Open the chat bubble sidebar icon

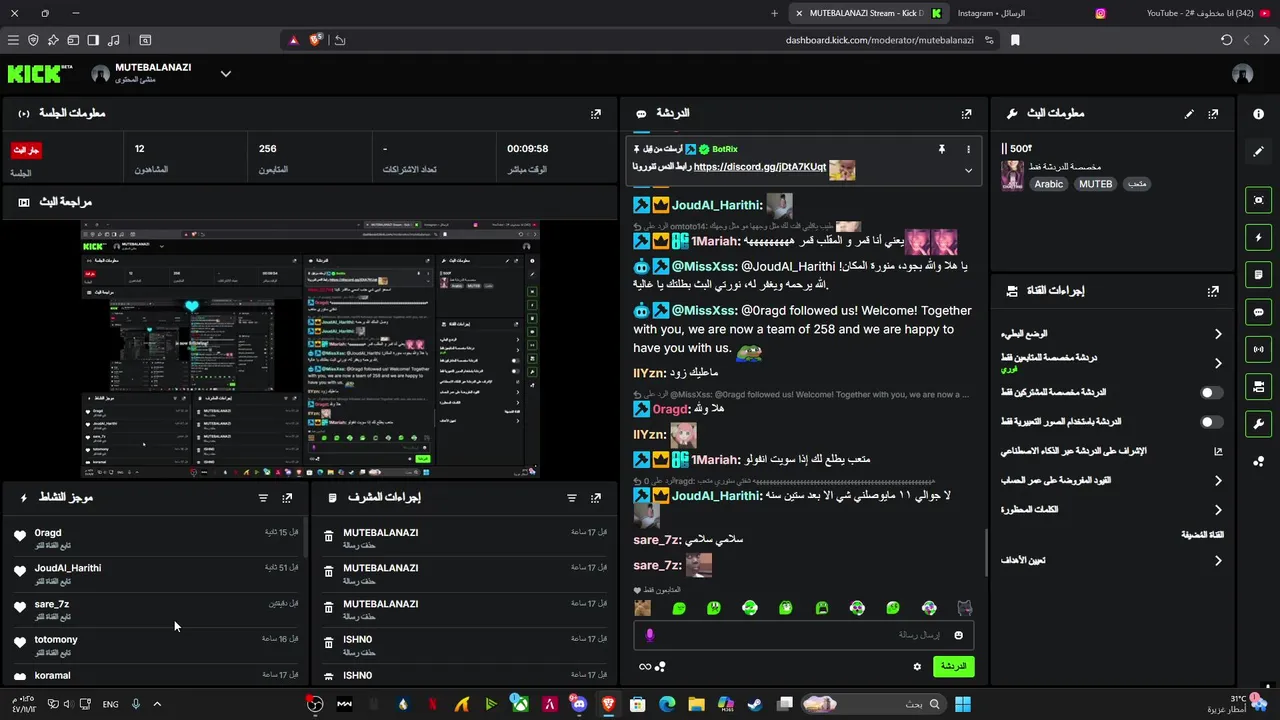click(x=1258, y=312)
